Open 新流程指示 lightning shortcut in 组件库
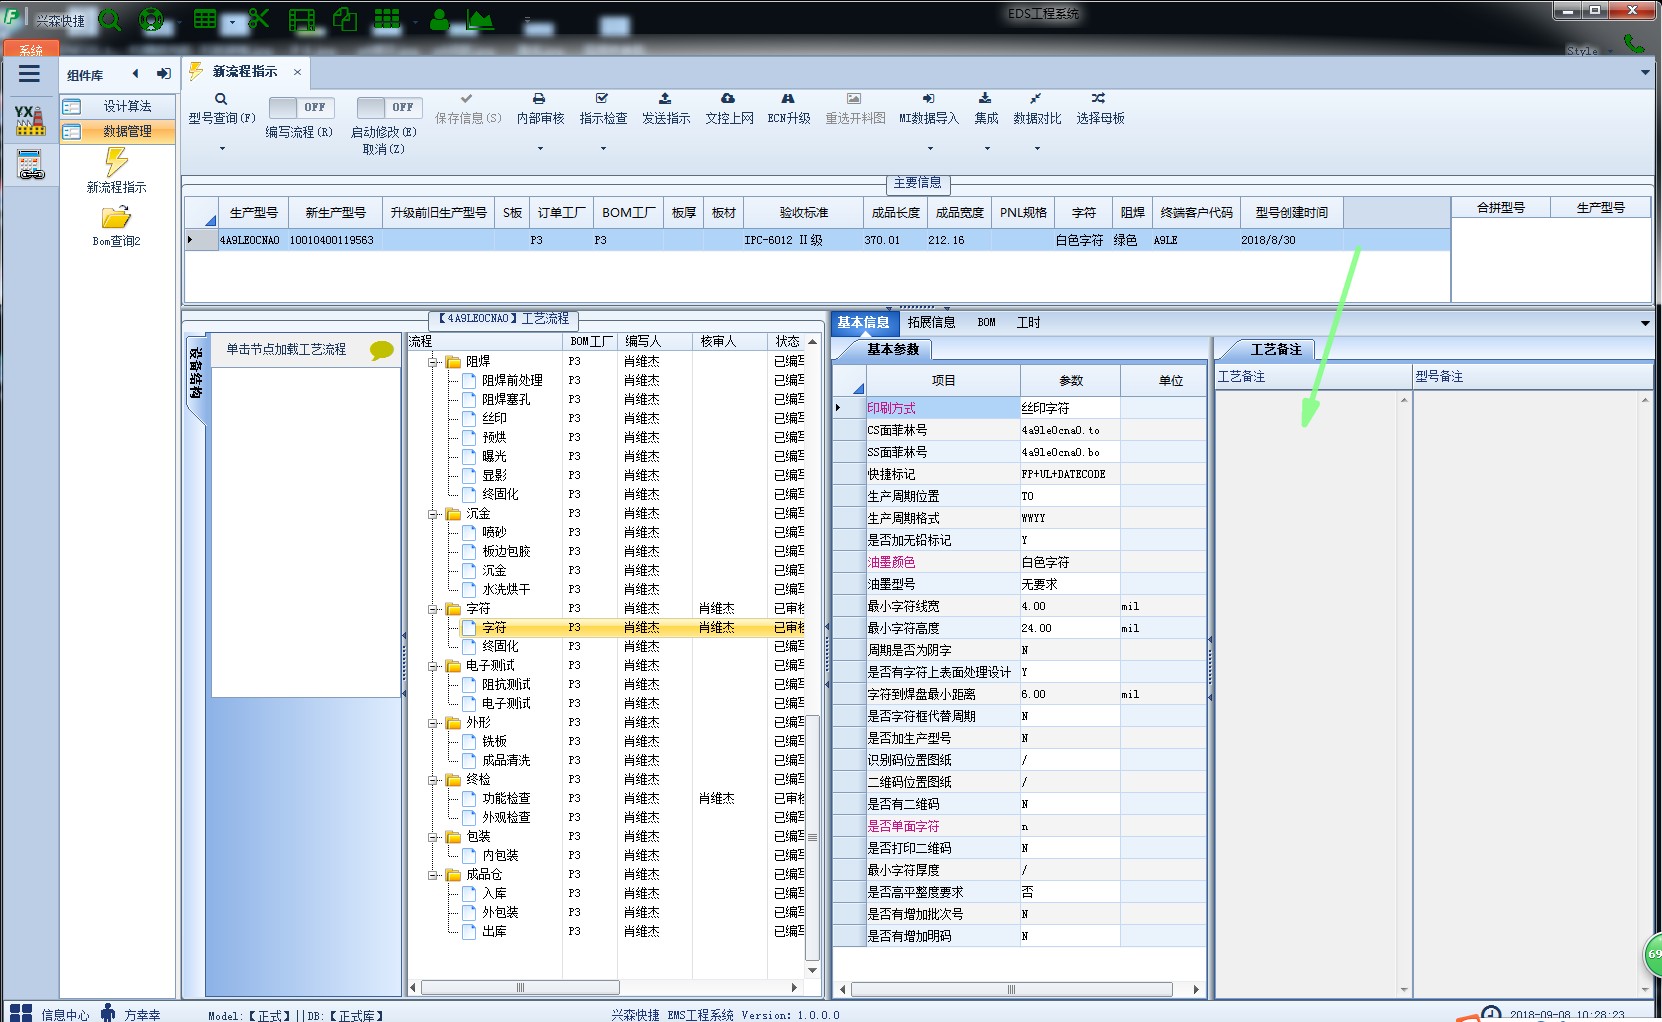 pos(117,170)
